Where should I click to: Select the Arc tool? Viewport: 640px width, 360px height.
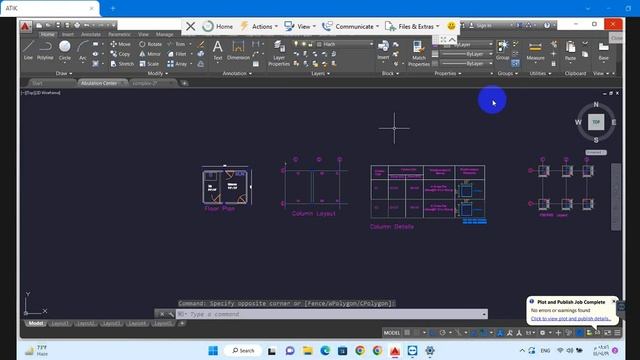tap(83, 50)
